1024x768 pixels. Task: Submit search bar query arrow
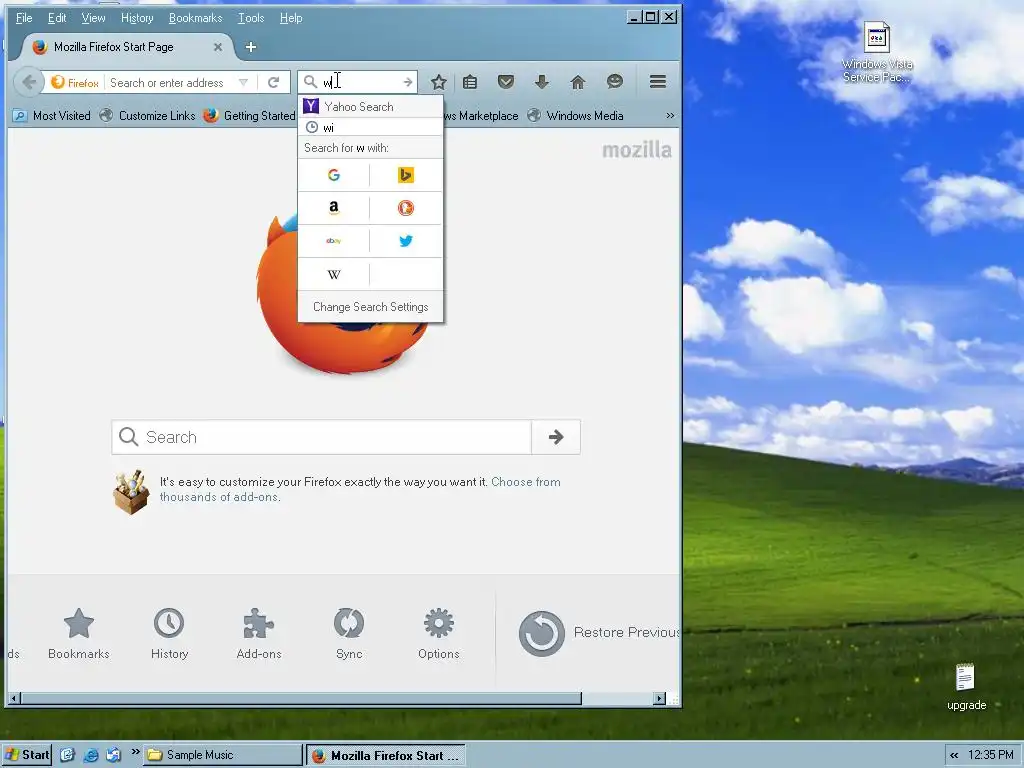tap(408, 82)
